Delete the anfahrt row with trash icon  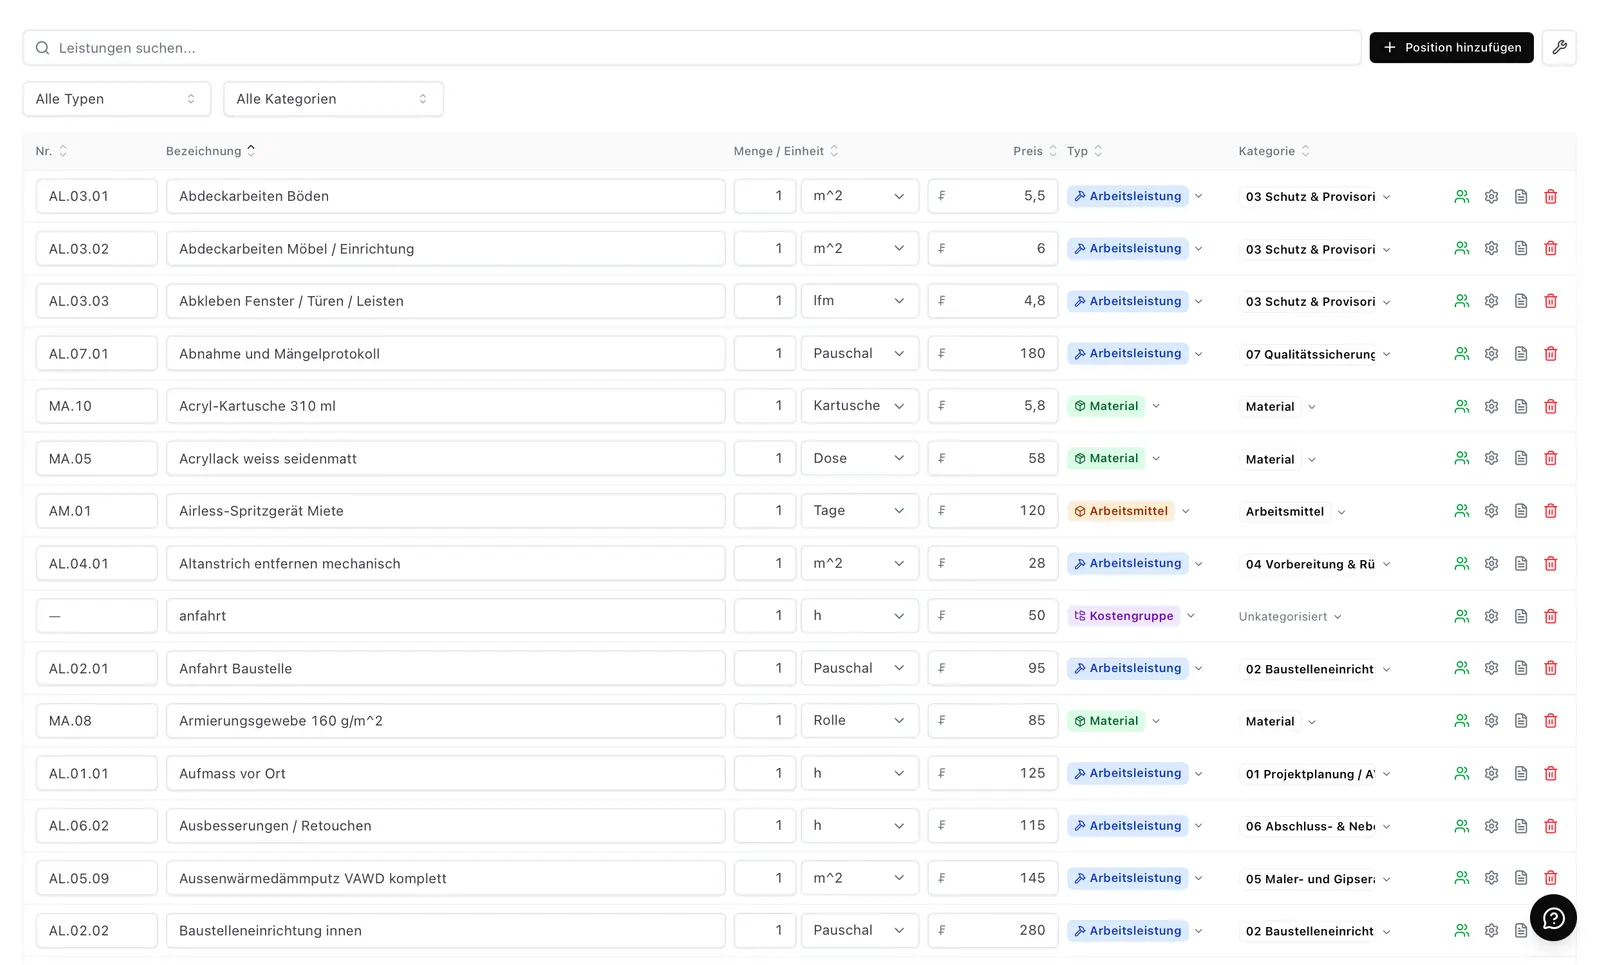(x=1550, y=616)
